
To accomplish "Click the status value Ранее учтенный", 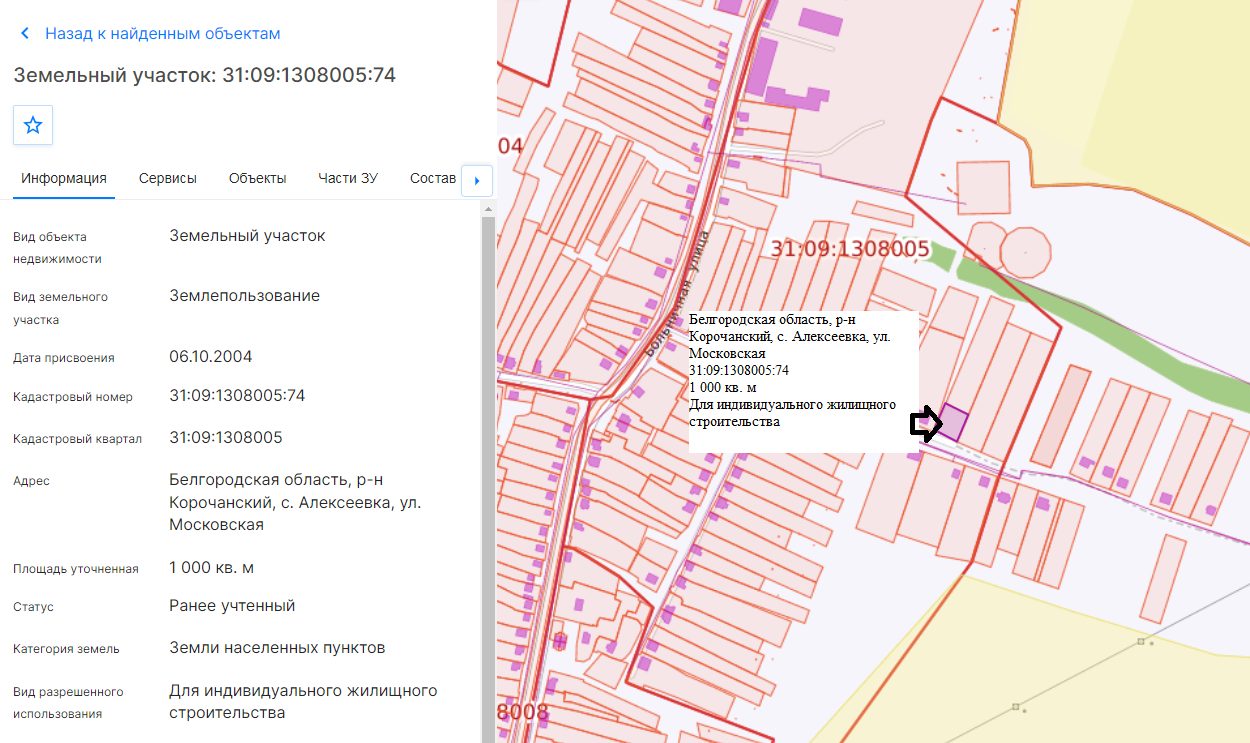I will click(233, 606).
